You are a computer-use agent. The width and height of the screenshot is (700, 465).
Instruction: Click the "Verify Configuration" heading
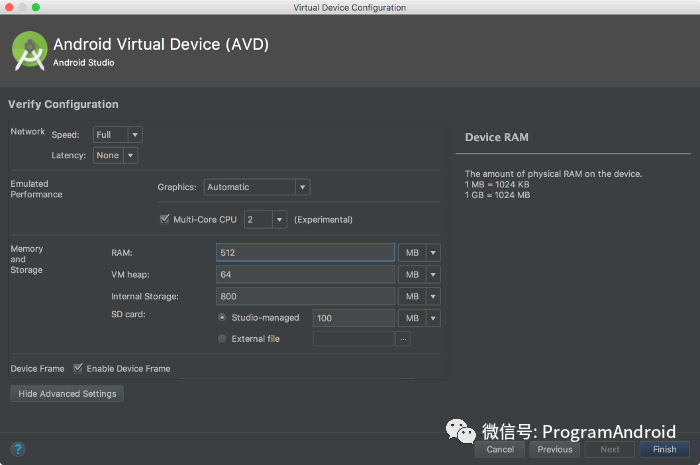[63, 104]
